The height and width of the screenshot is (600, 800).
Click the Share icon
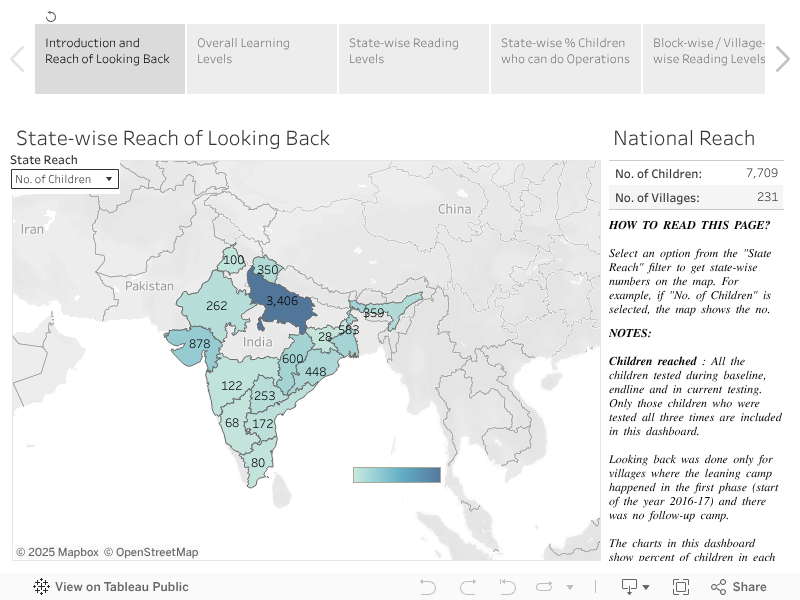(x=718, y=587)
